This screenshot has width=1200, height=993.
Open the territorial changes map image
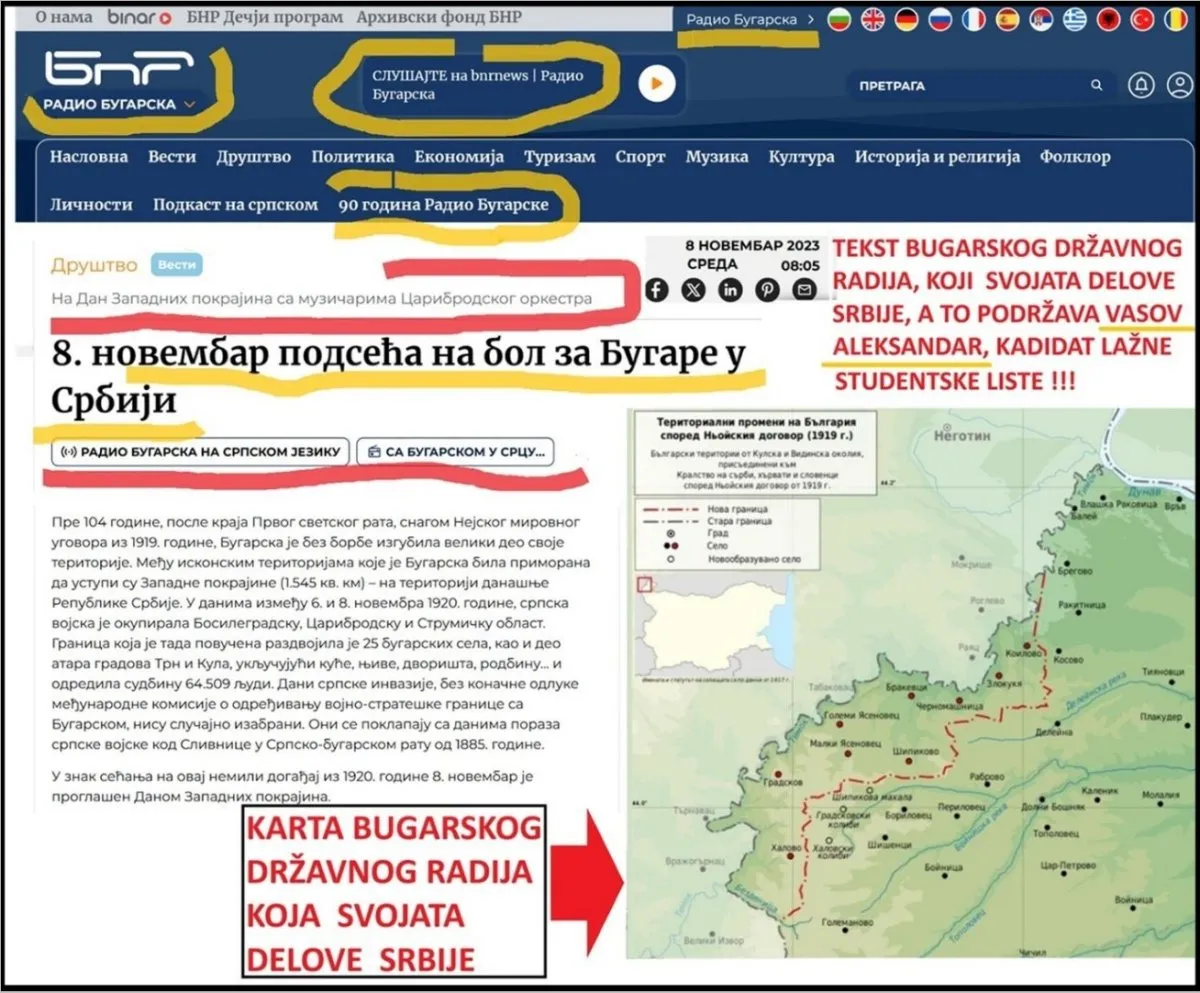tap(909, 683)
